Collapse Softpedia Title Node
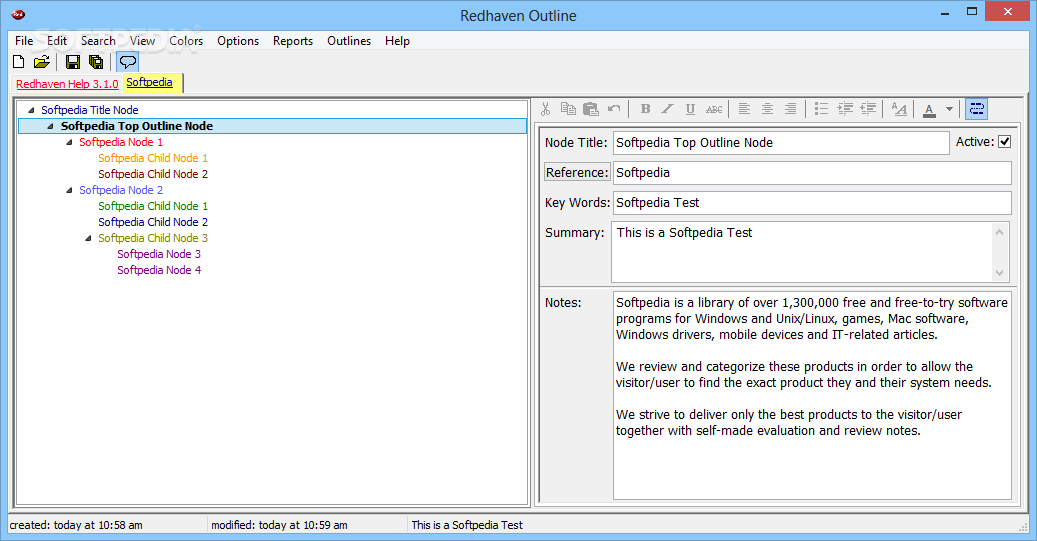 pos(31,110)
